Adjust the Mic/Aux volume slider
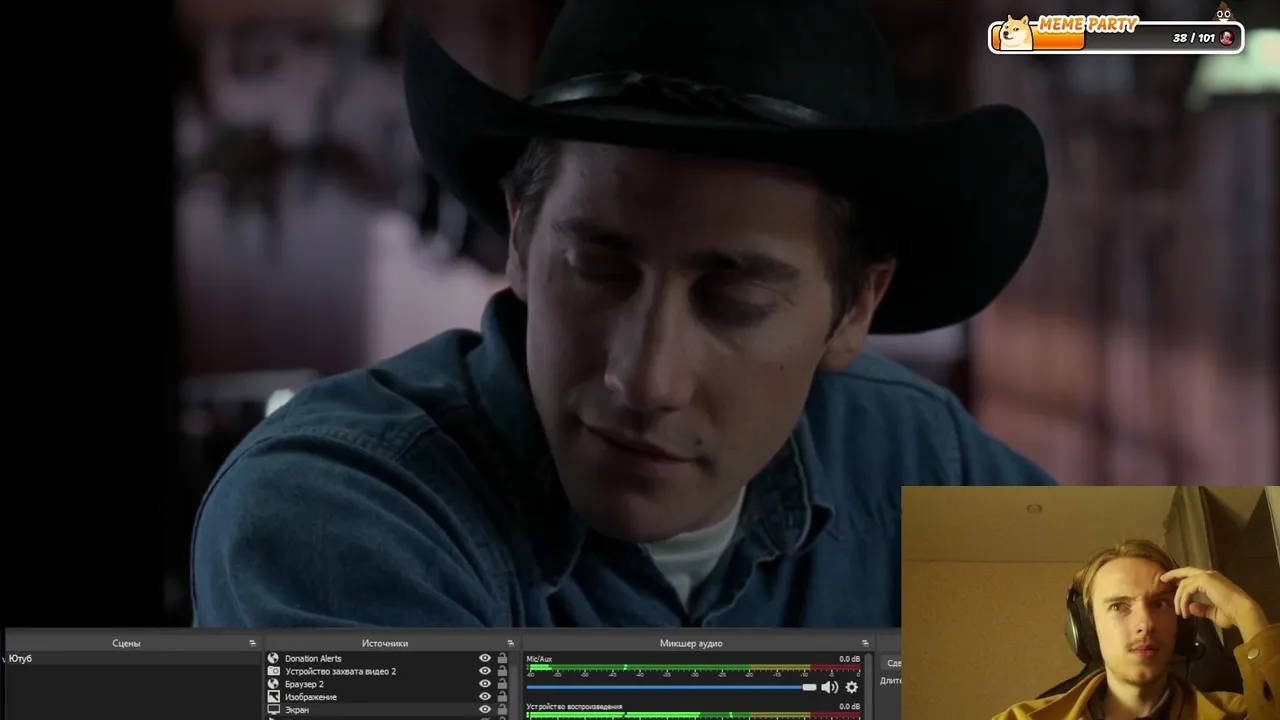 pos(671,687)
